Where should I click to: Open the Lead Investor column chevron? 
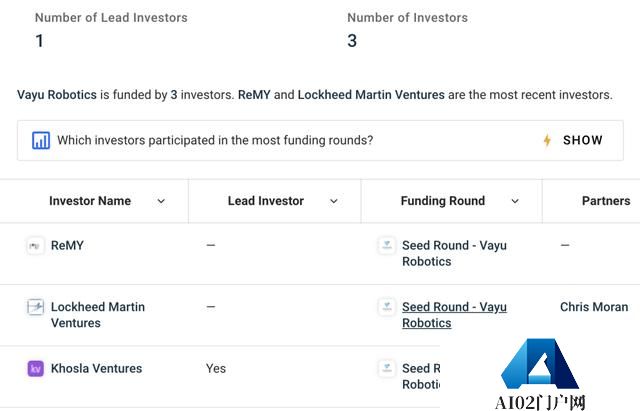(334, 201)
